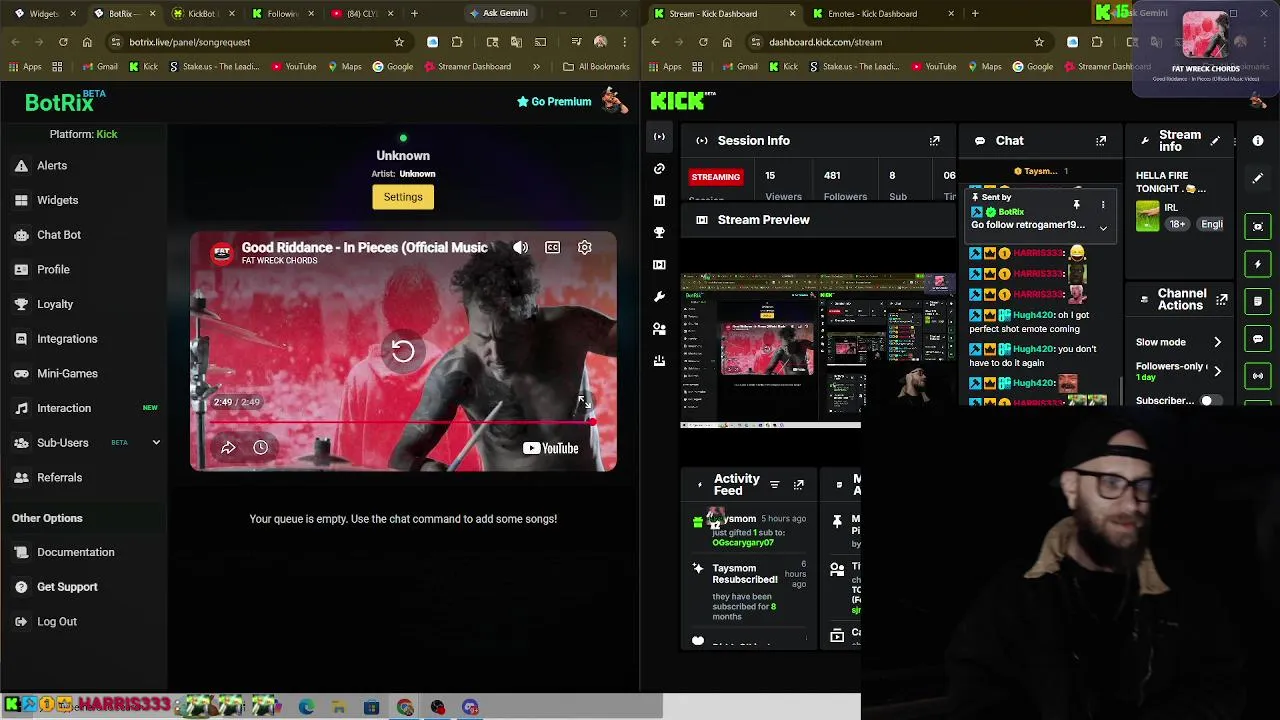Image resolution: width=1280 pixels, height=720 pixels.
Task: Open All Bookmarks folder
Action: (x=595, y=67)
